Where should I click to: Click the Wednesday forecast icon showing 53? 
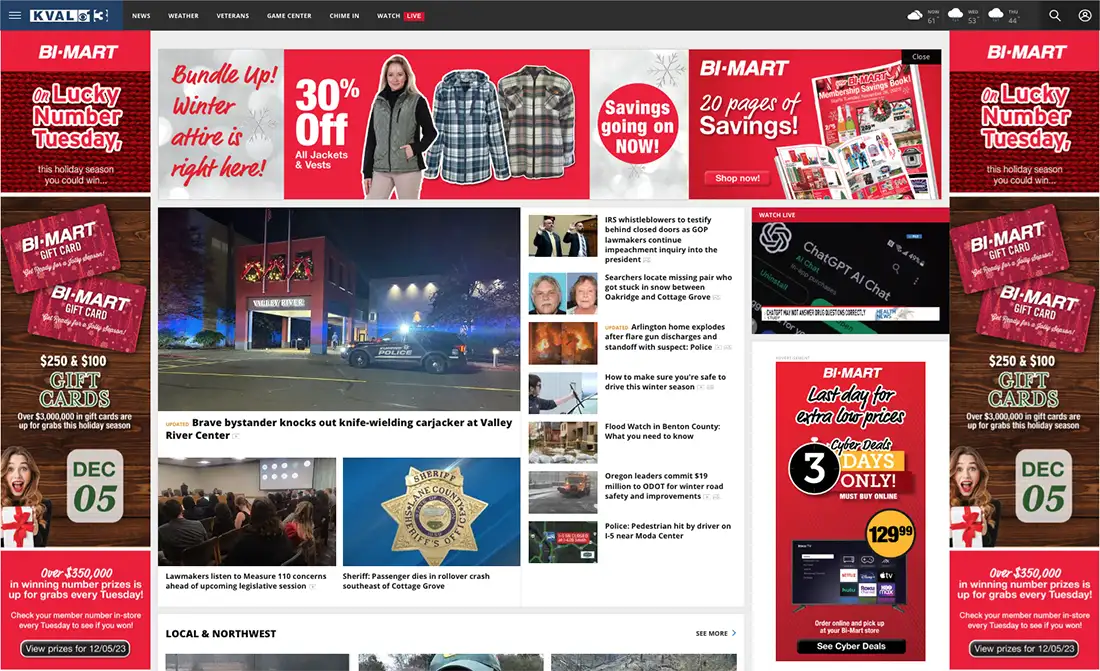point(955,14)
